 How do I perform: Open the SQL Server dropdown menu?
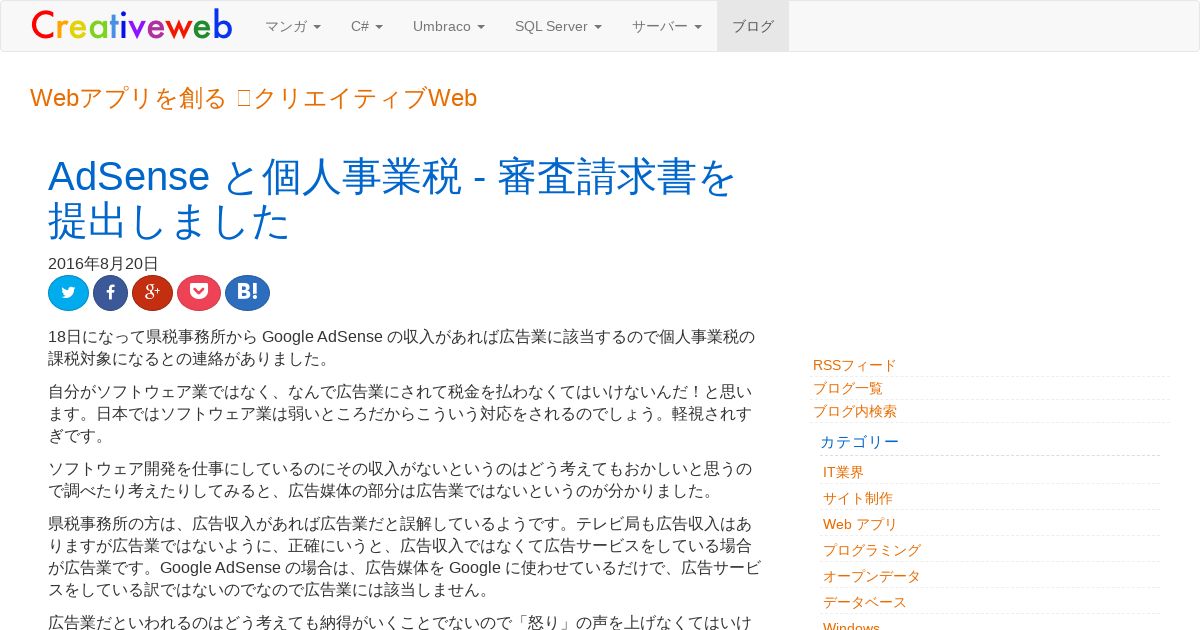click(x=558, y=26)
